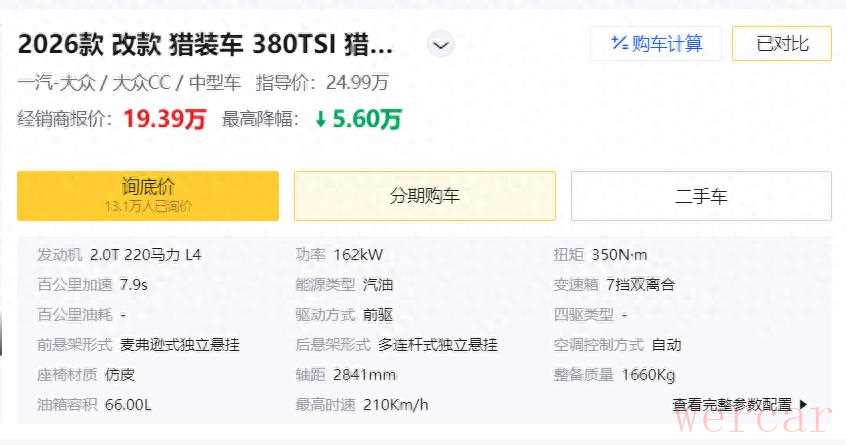846x445 pixels.
Task: Select the 中型车 category link
Action: tap(216, 83)
